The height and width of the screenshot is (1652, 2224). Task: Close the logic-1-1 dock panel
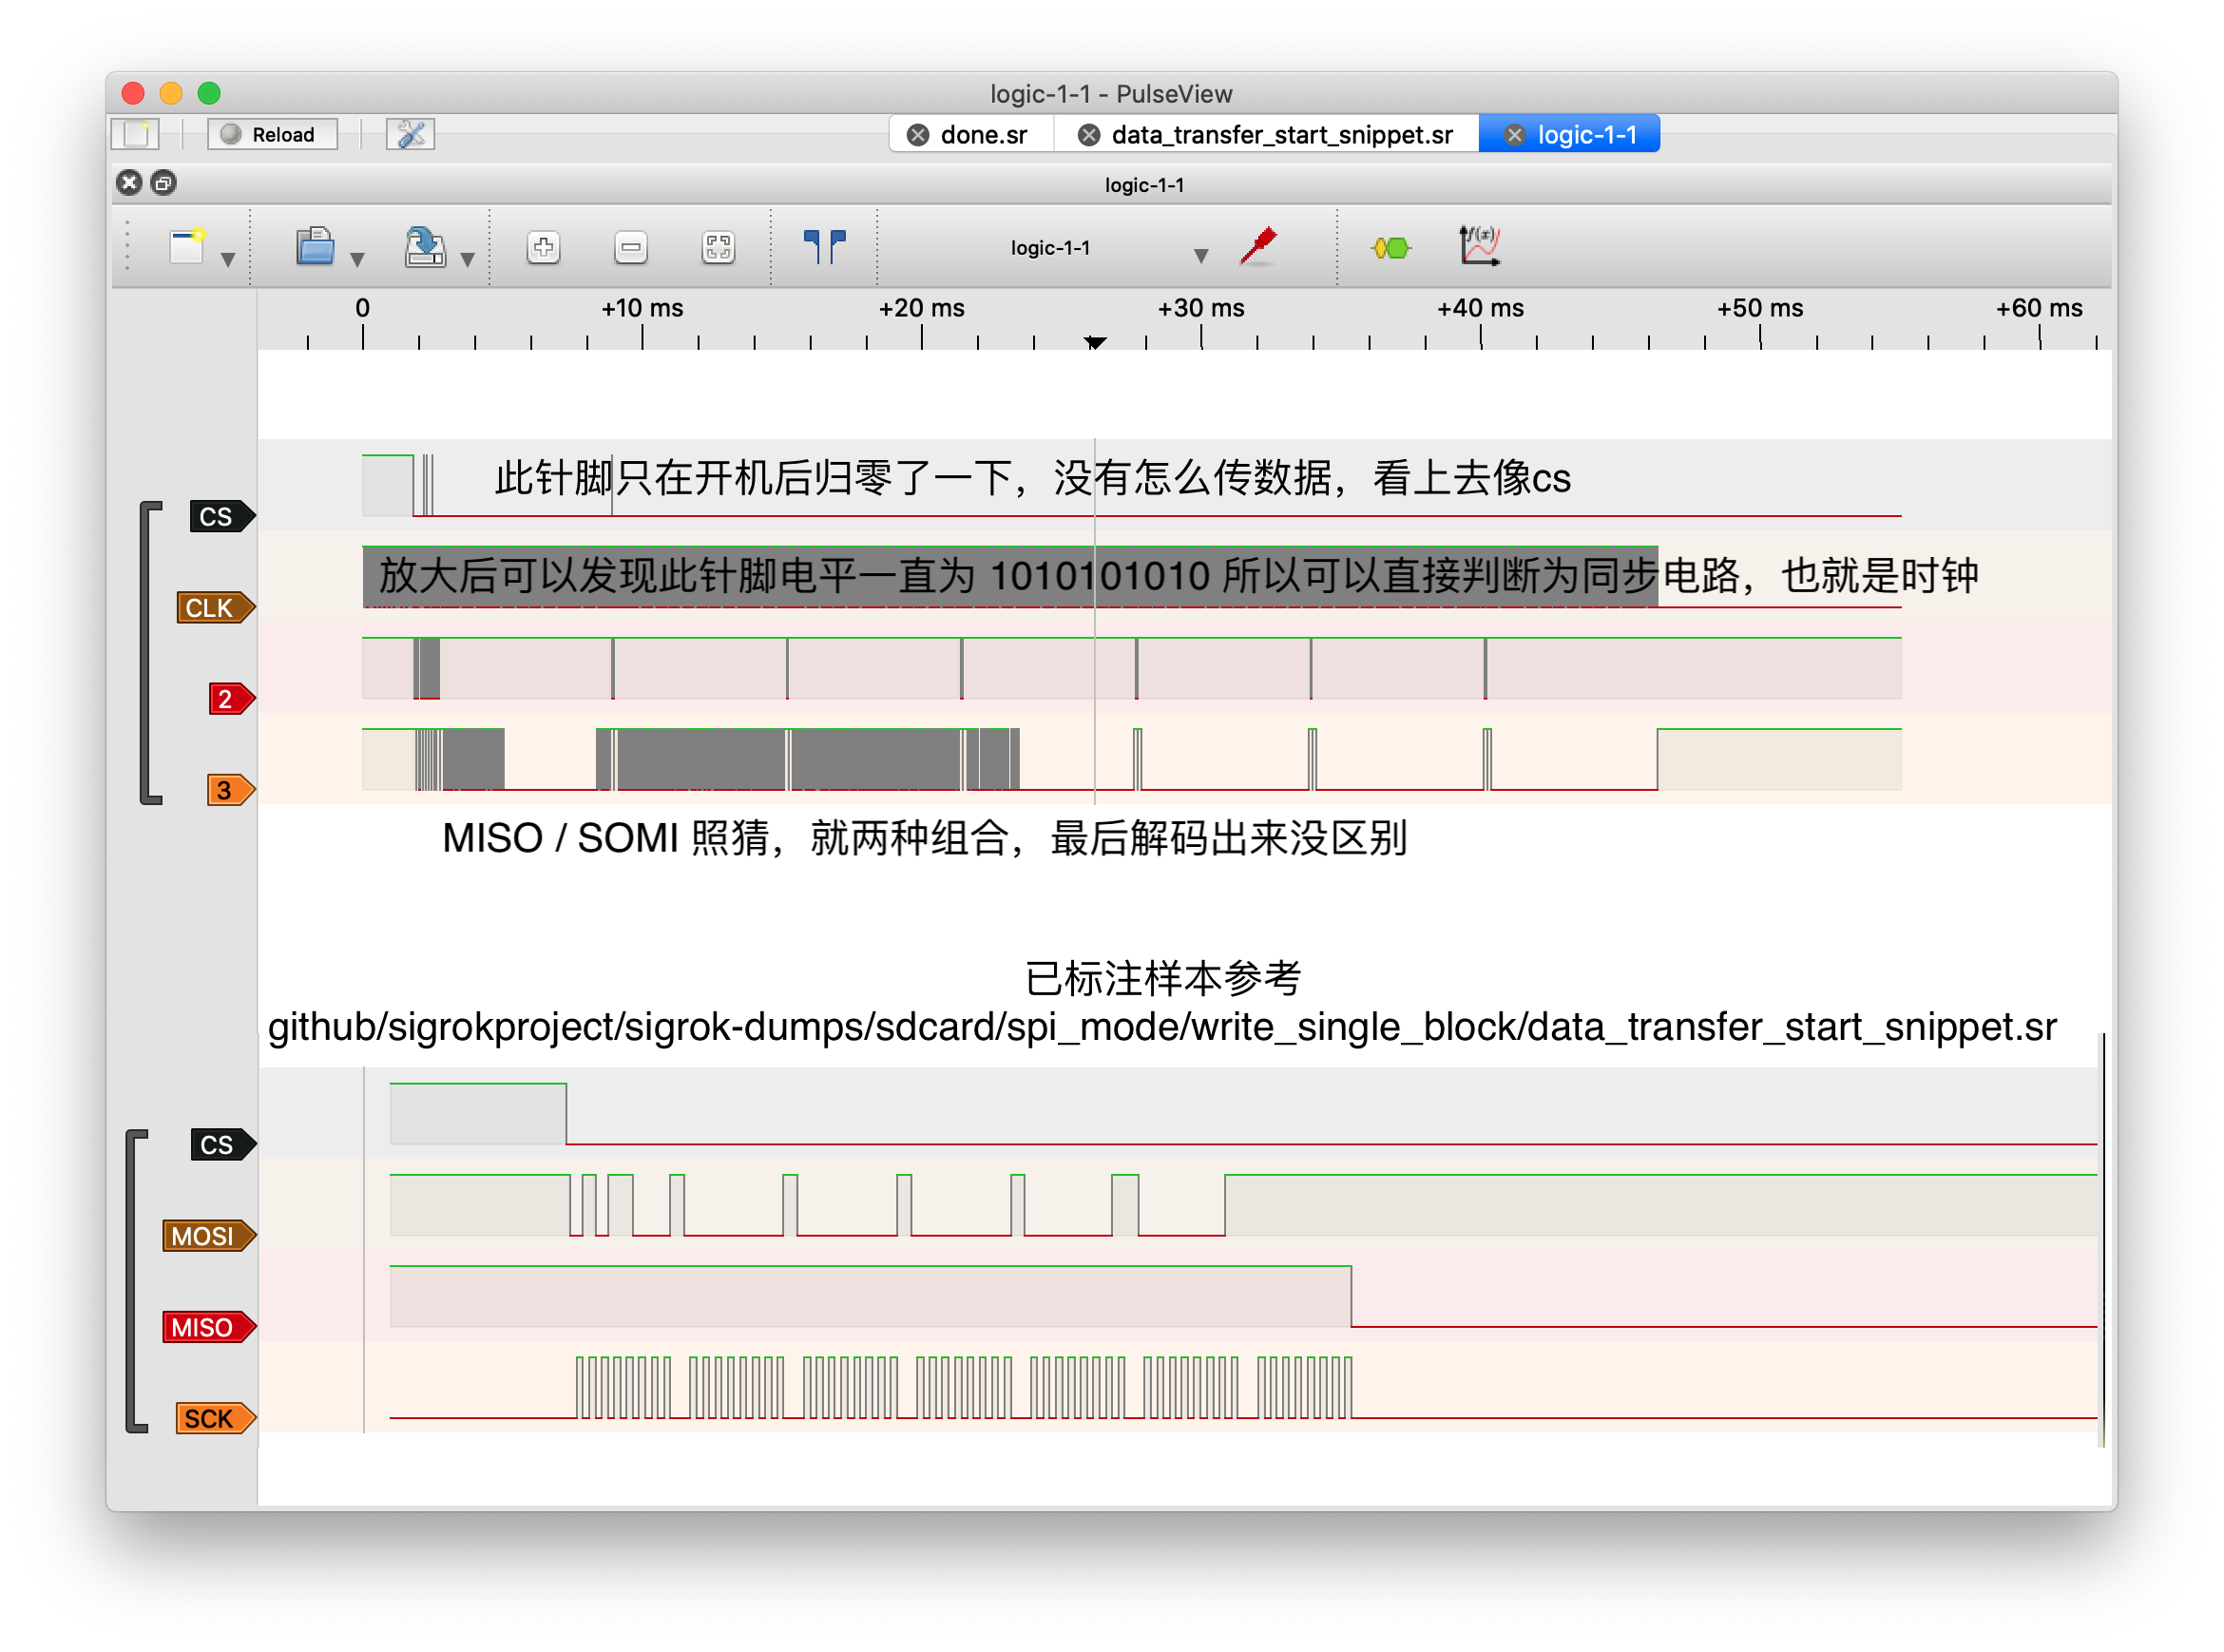(129, 182)
